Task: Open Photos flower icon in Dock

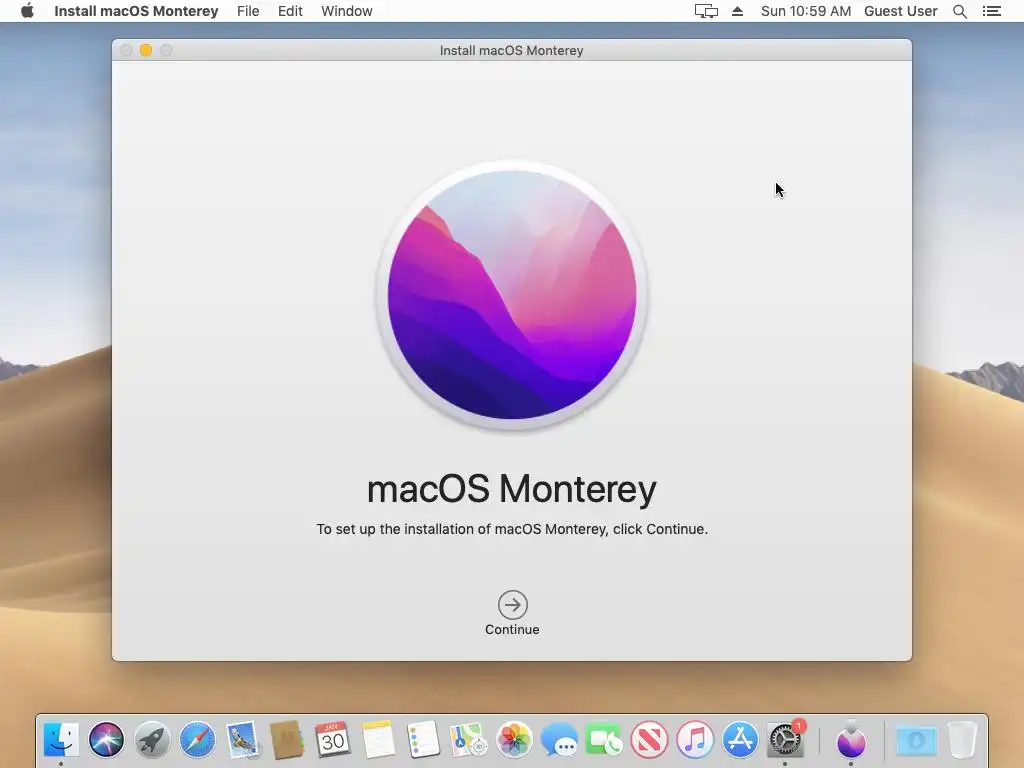Action: click(x=514, y=740)
